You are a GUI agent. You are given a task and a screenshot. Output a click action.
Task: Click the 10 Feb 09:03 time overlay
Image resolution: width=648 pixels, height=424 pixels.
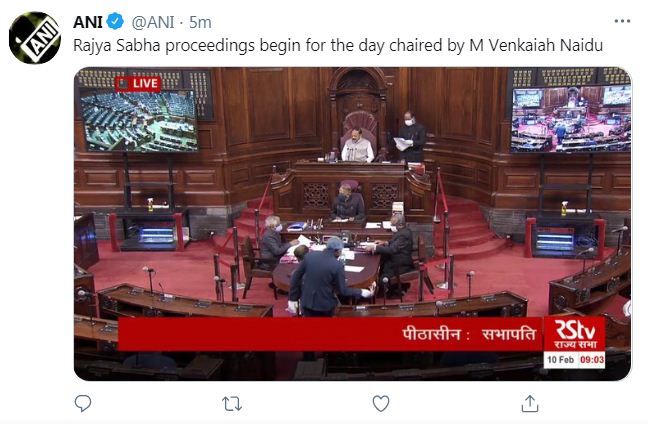click(x=575, y=360)
